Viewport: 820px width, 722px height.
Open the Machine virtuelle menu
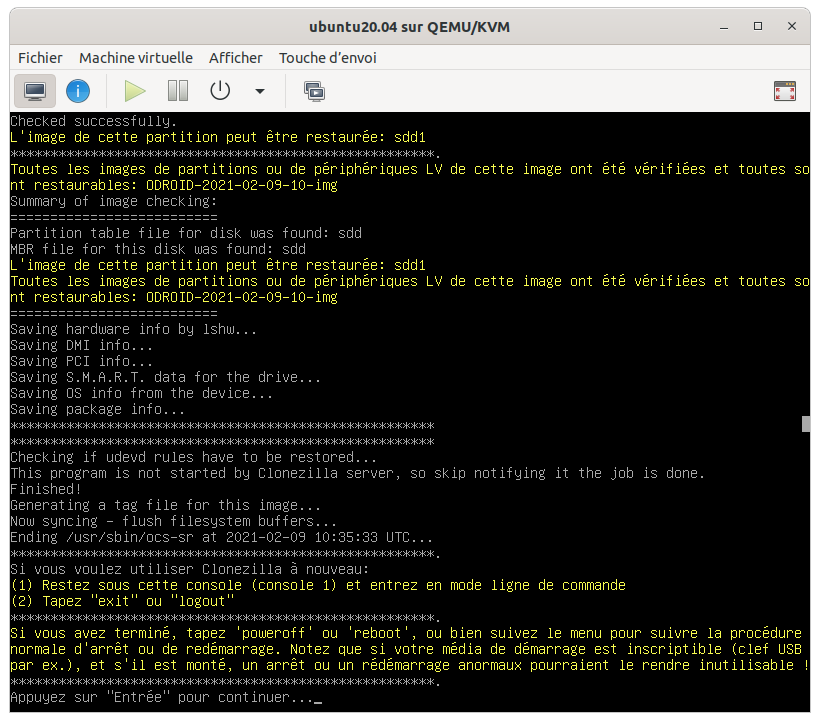point(136,58)
